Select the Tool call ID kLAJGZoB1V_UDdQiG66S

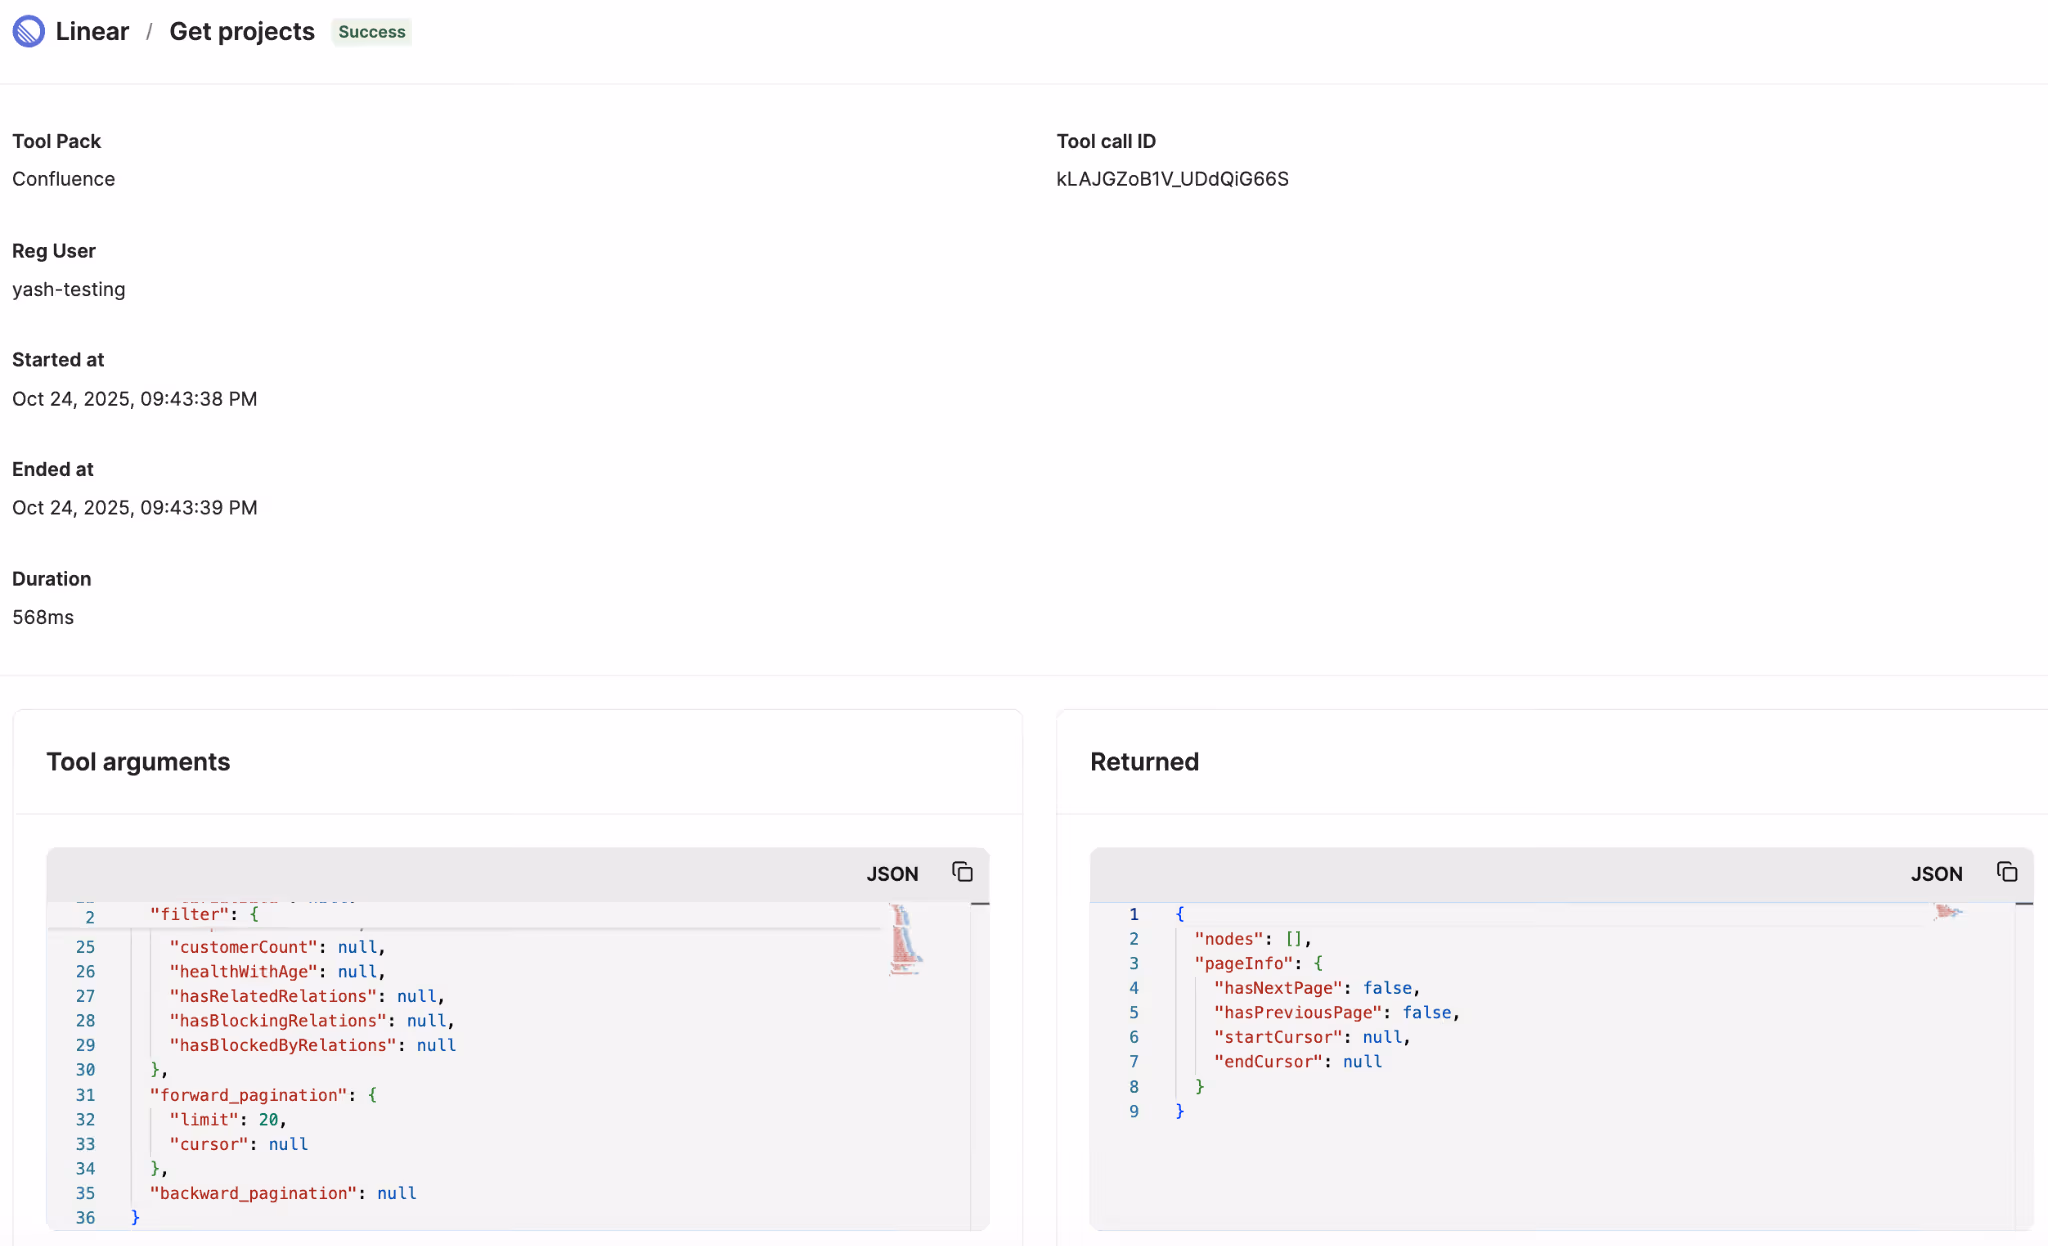[1172, 178]
